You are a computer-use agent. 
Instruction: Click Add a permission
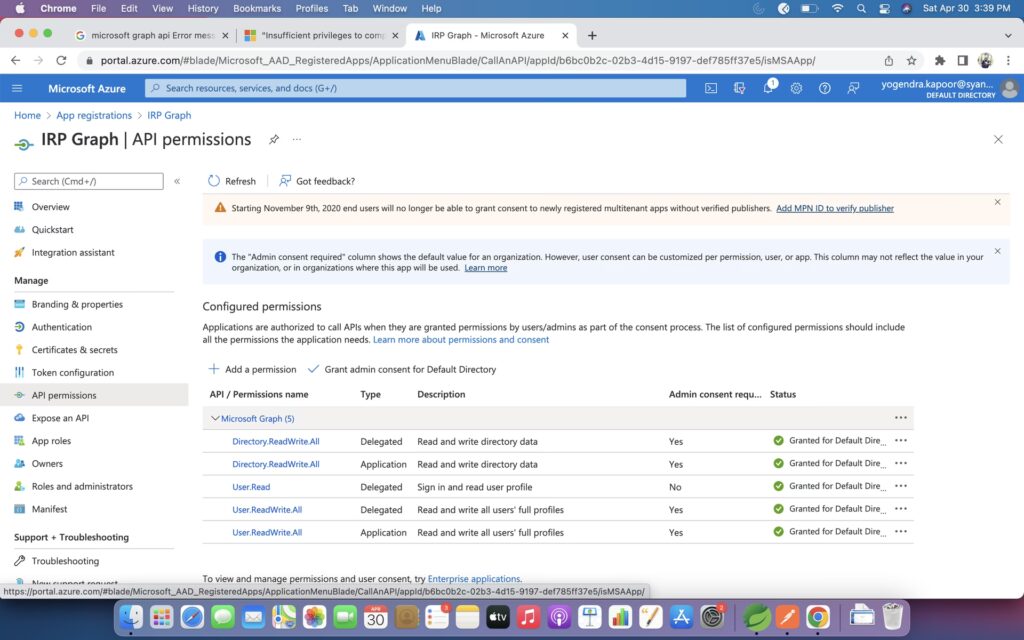(x=252, y=369)
